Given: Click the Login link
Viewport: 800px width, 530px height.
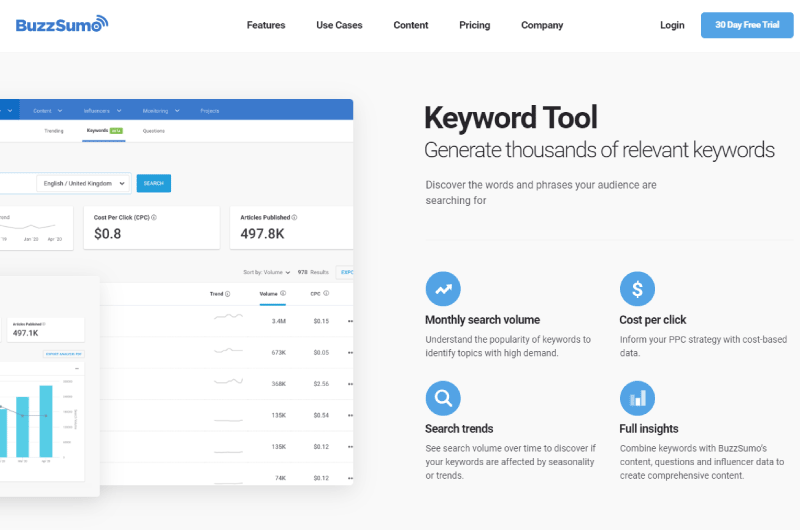Looking at the screenshot, I should 672,25.
